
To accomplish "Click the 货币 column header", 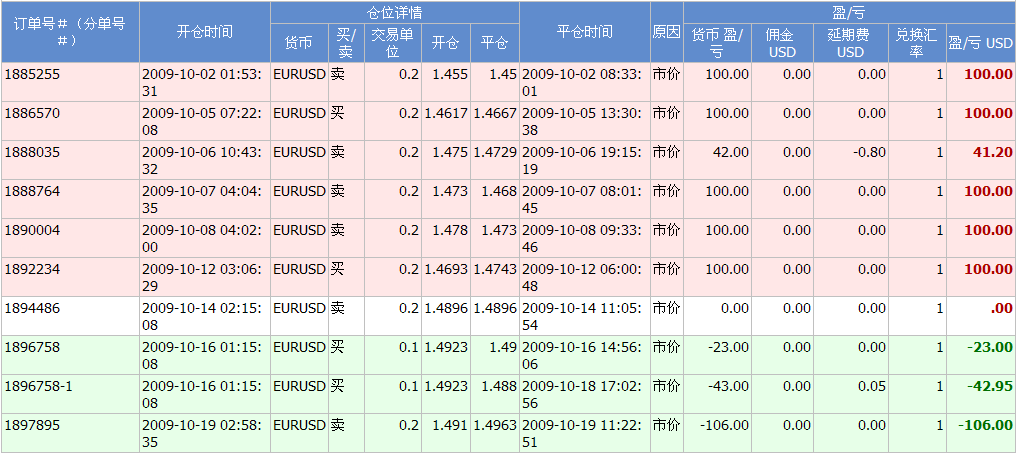I will (x=298, y=44).
